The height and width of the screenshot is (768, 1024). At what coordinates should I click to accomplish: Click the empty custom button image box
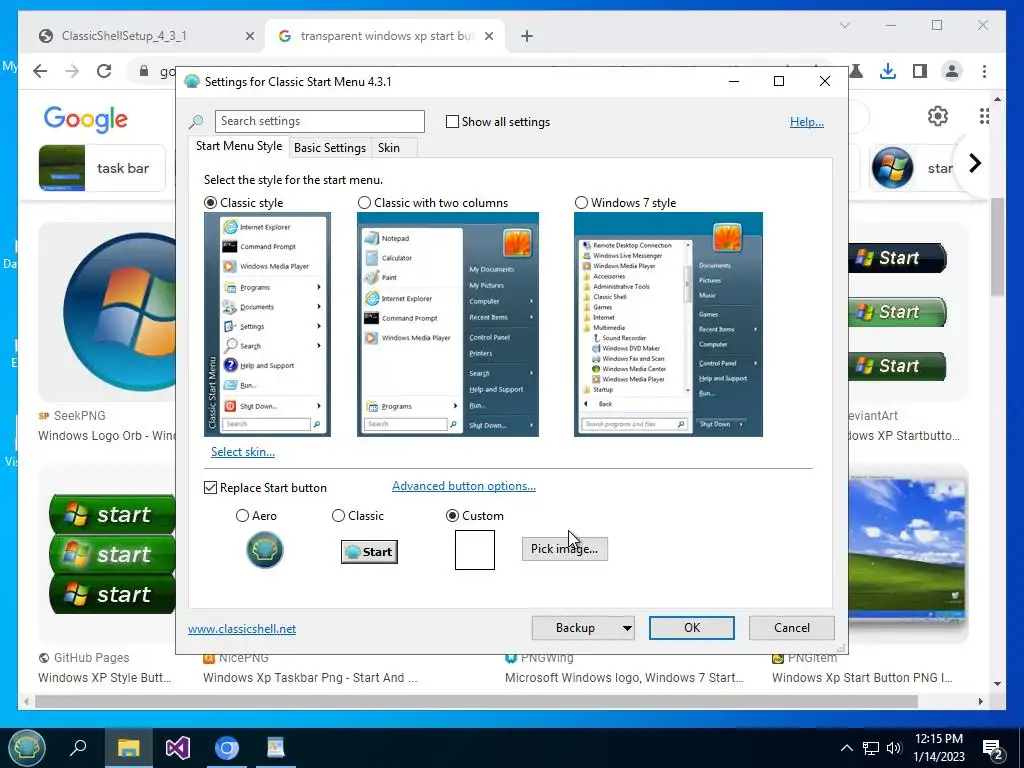[x=475, y=550]
